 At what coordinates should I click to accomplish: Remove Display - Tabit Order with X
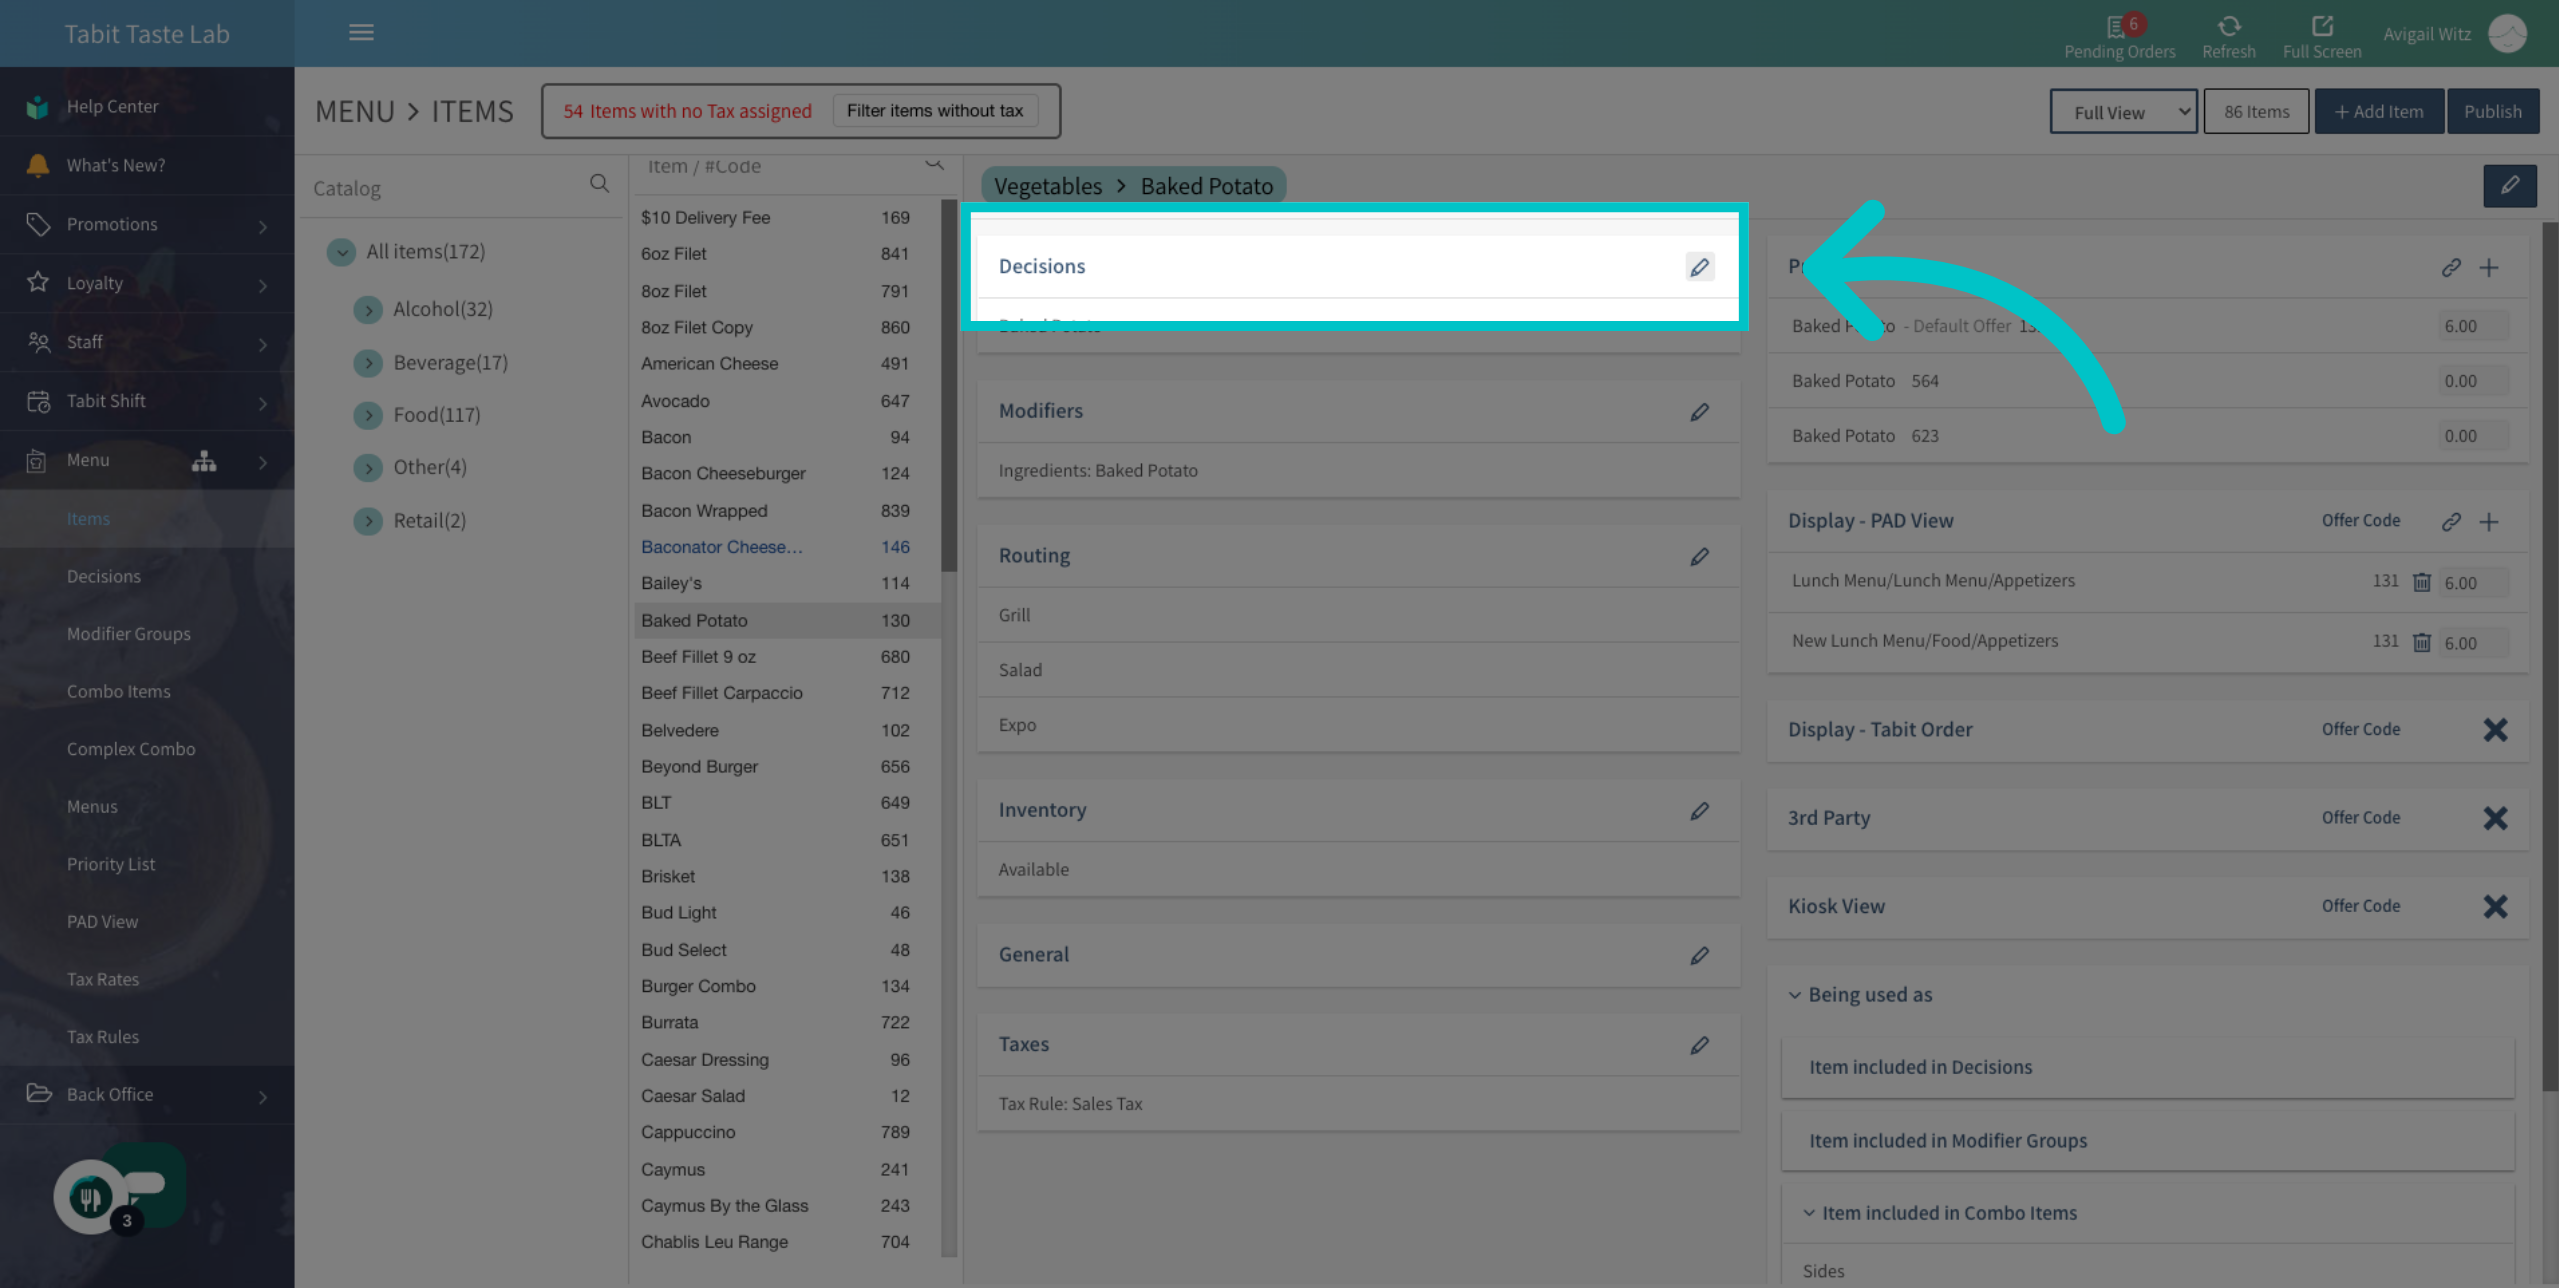coord(2494,730)
